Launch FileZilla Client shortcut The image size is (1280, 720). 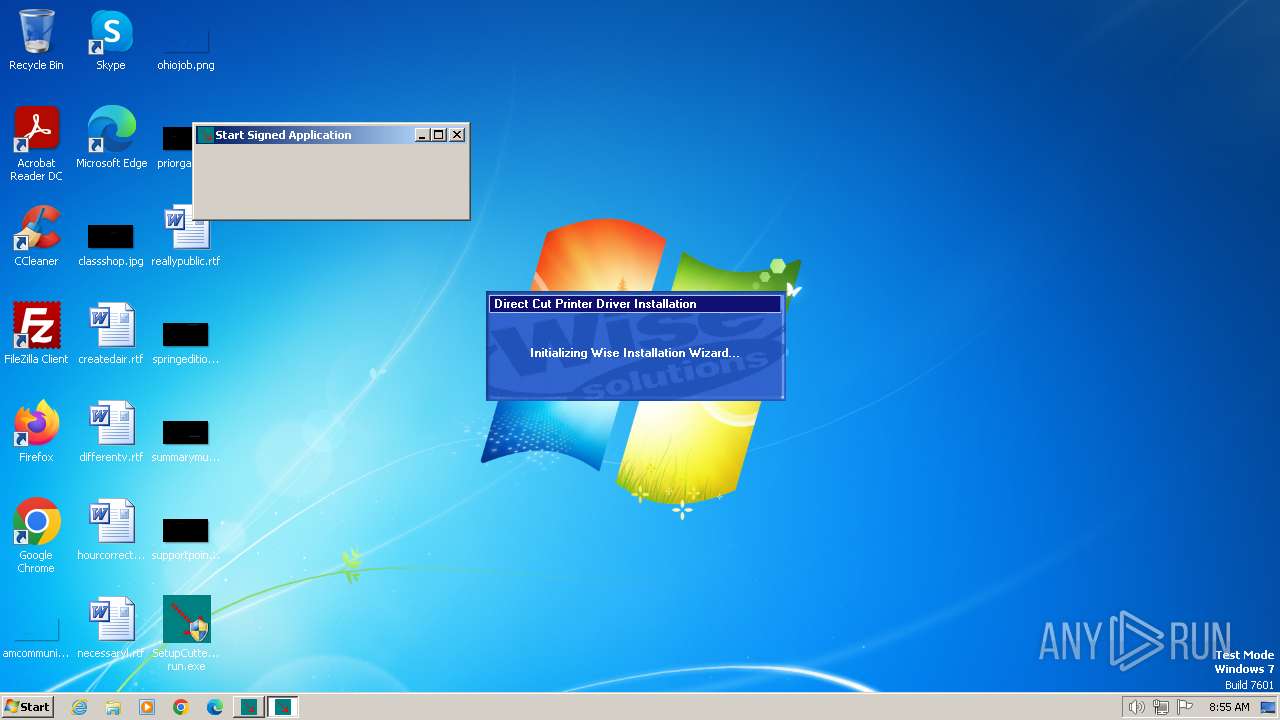pos(36,334)
